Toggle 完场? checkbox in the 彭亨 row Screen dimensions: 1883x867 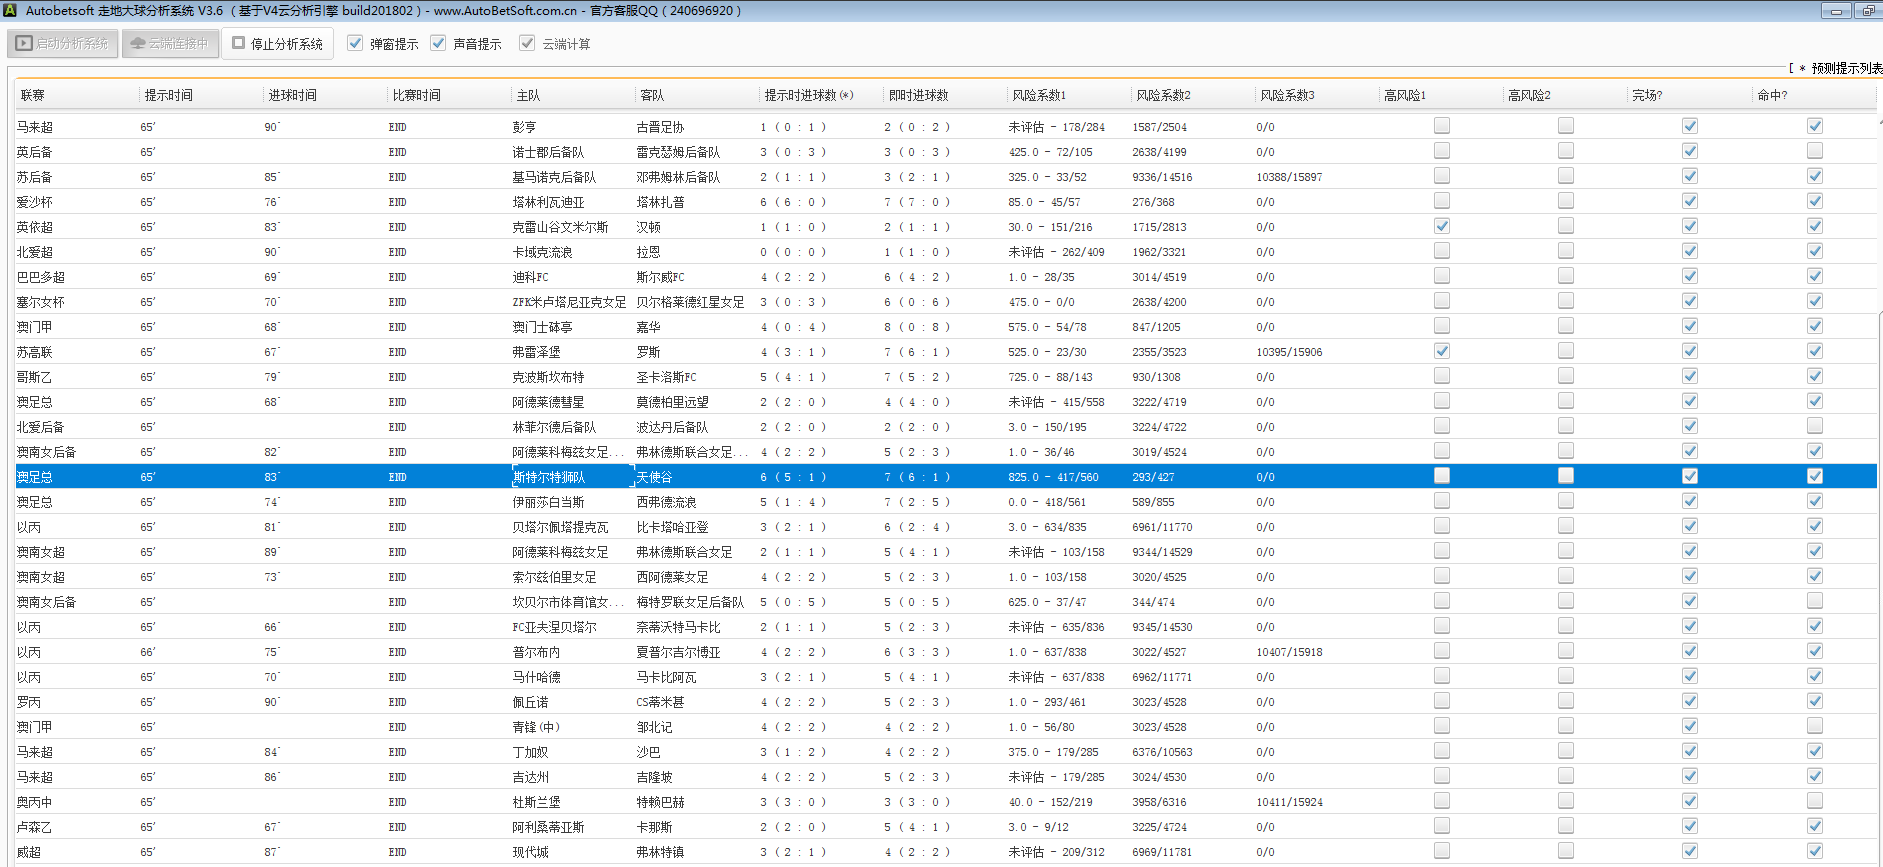click(x=1689, y=126)
